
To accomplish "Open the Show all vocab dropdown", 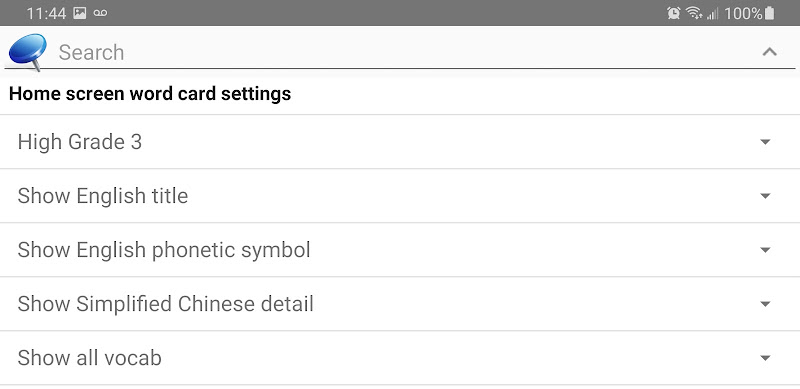I will tap(400, 358).
